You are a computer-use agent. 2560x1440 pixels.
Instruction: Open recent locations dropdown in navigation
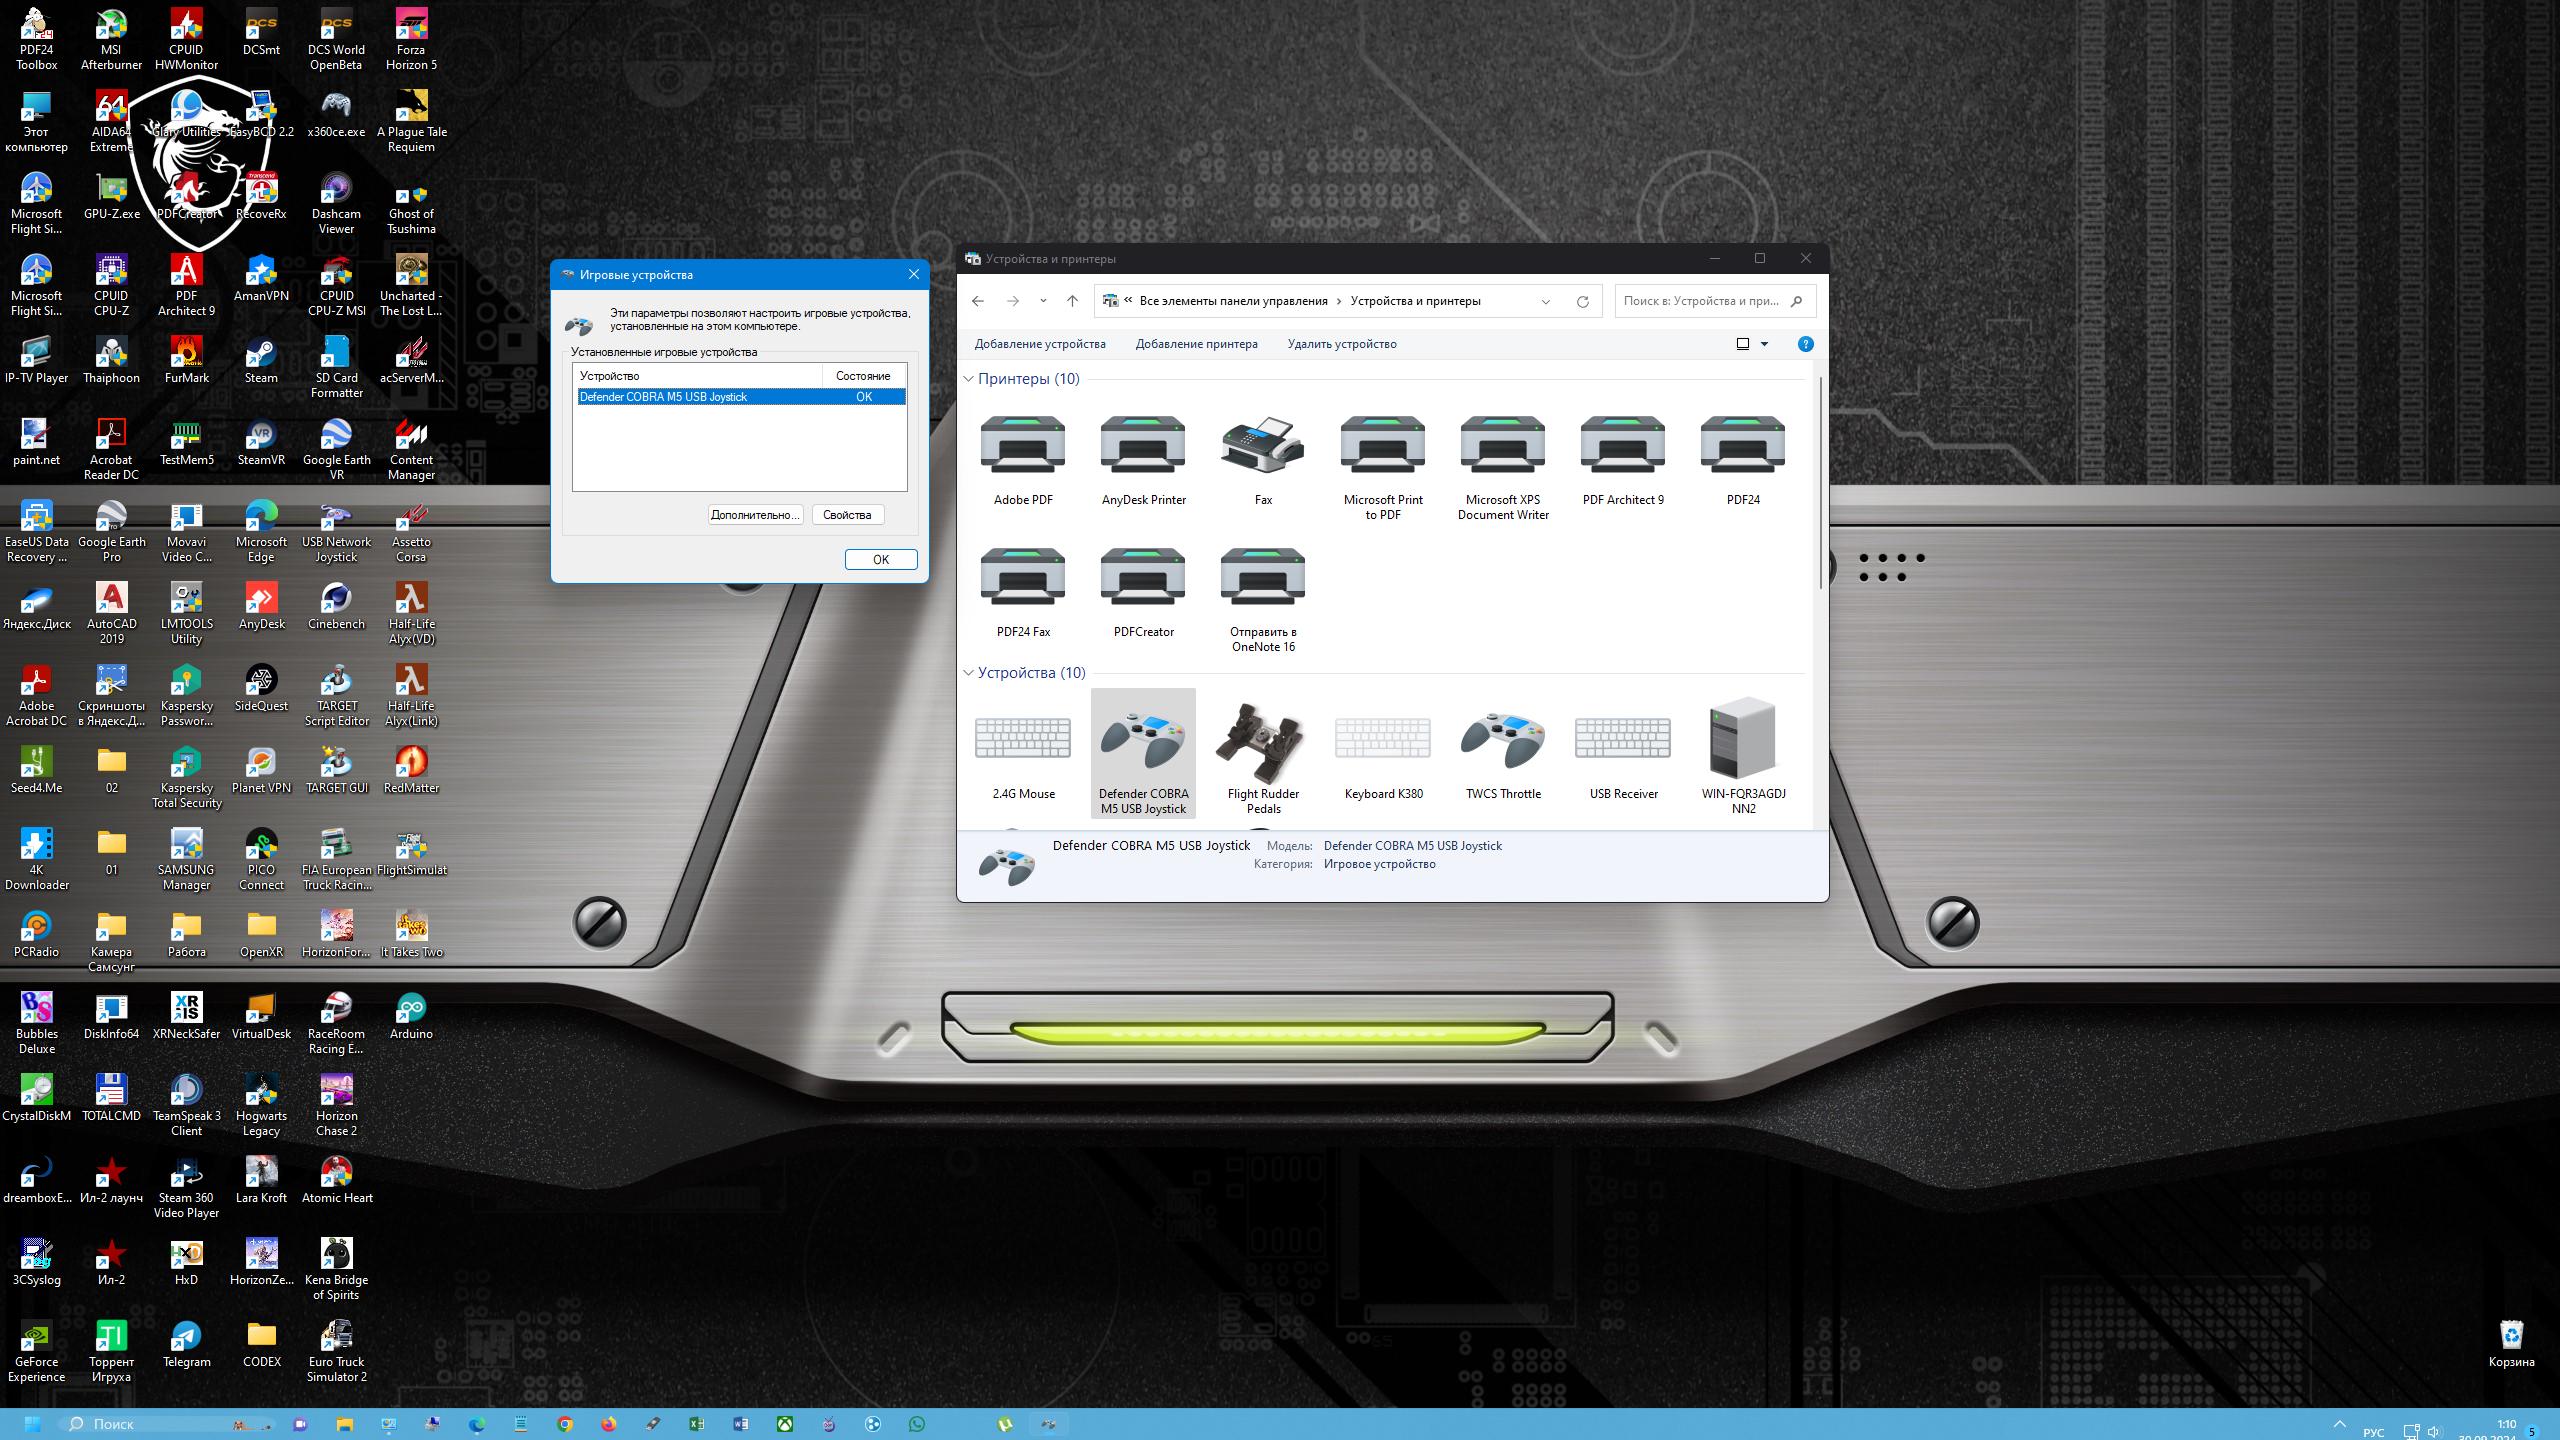[1043, 301]
